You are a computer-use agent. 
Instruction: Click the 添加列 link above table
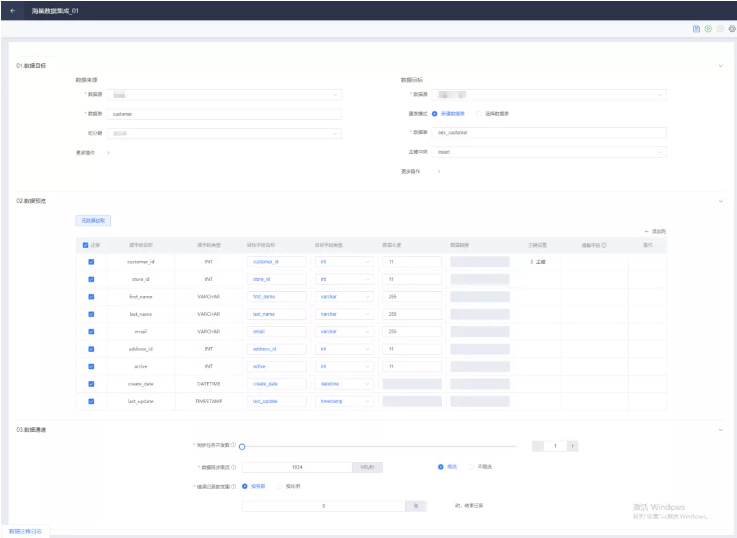pos(656,231)
